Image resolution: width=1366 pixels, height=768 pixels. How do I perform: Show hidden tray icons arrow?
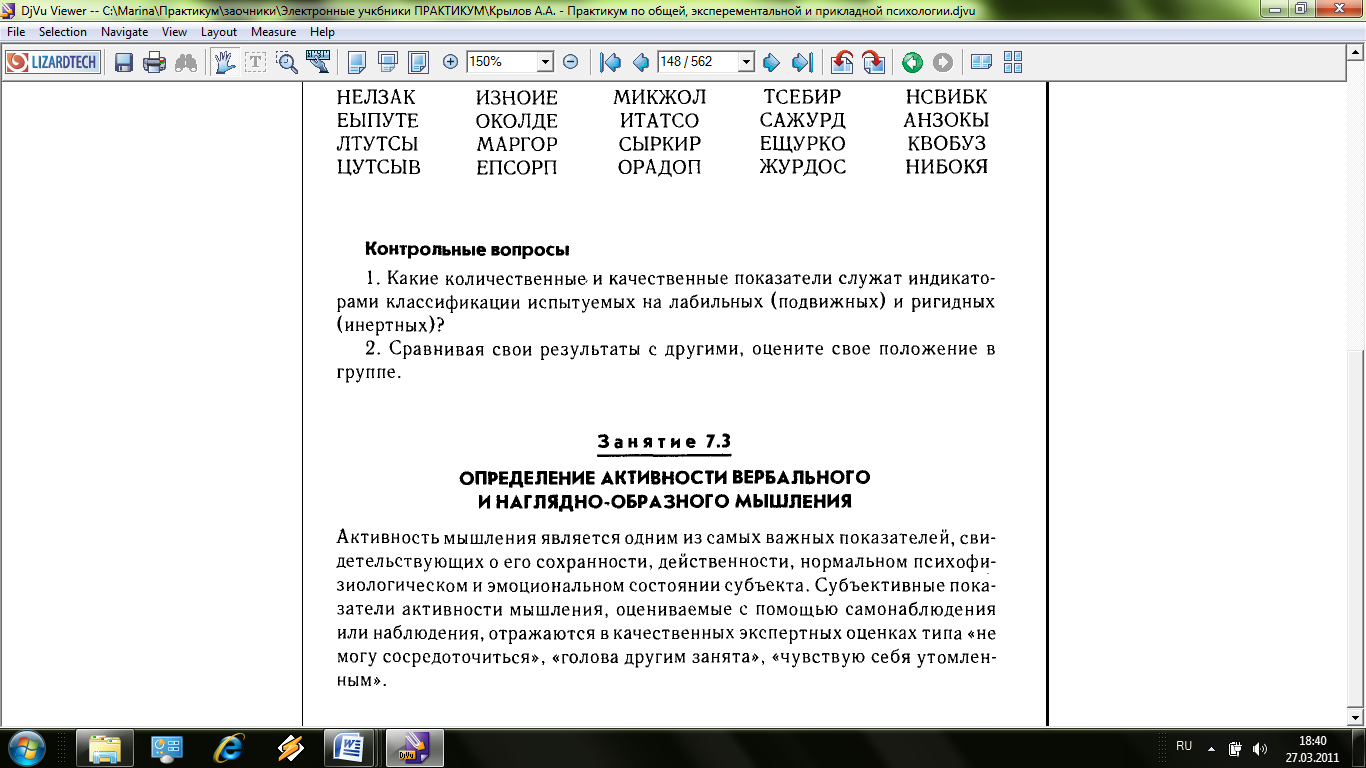click(x=1211, y=748)
